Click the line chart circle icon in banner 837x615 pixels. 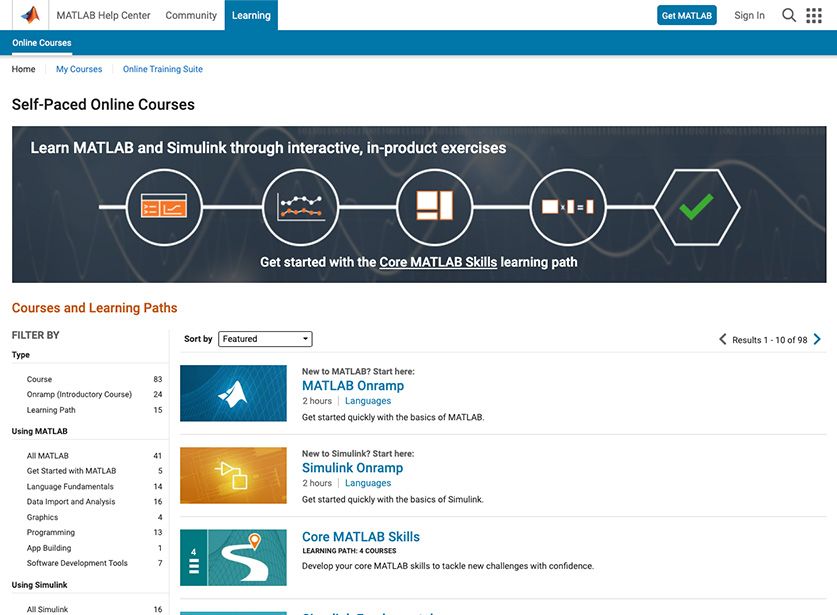(x=300, y=207)
